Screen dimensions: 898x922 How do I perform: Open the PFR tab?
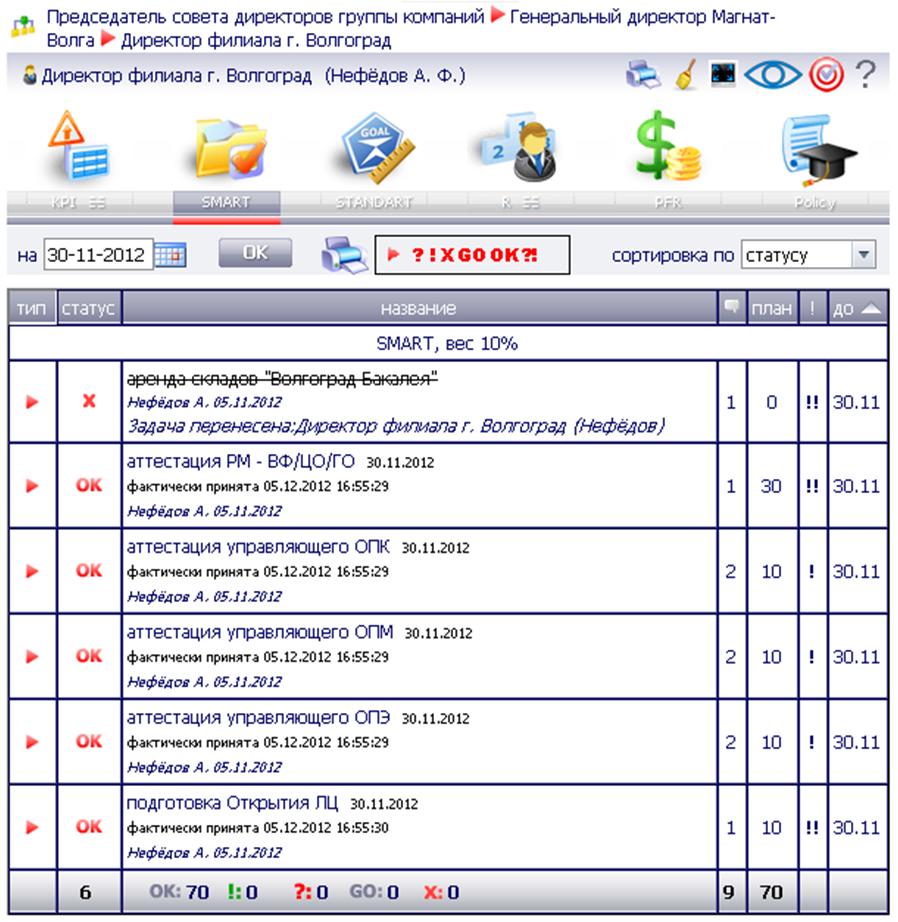pos(668,203)
